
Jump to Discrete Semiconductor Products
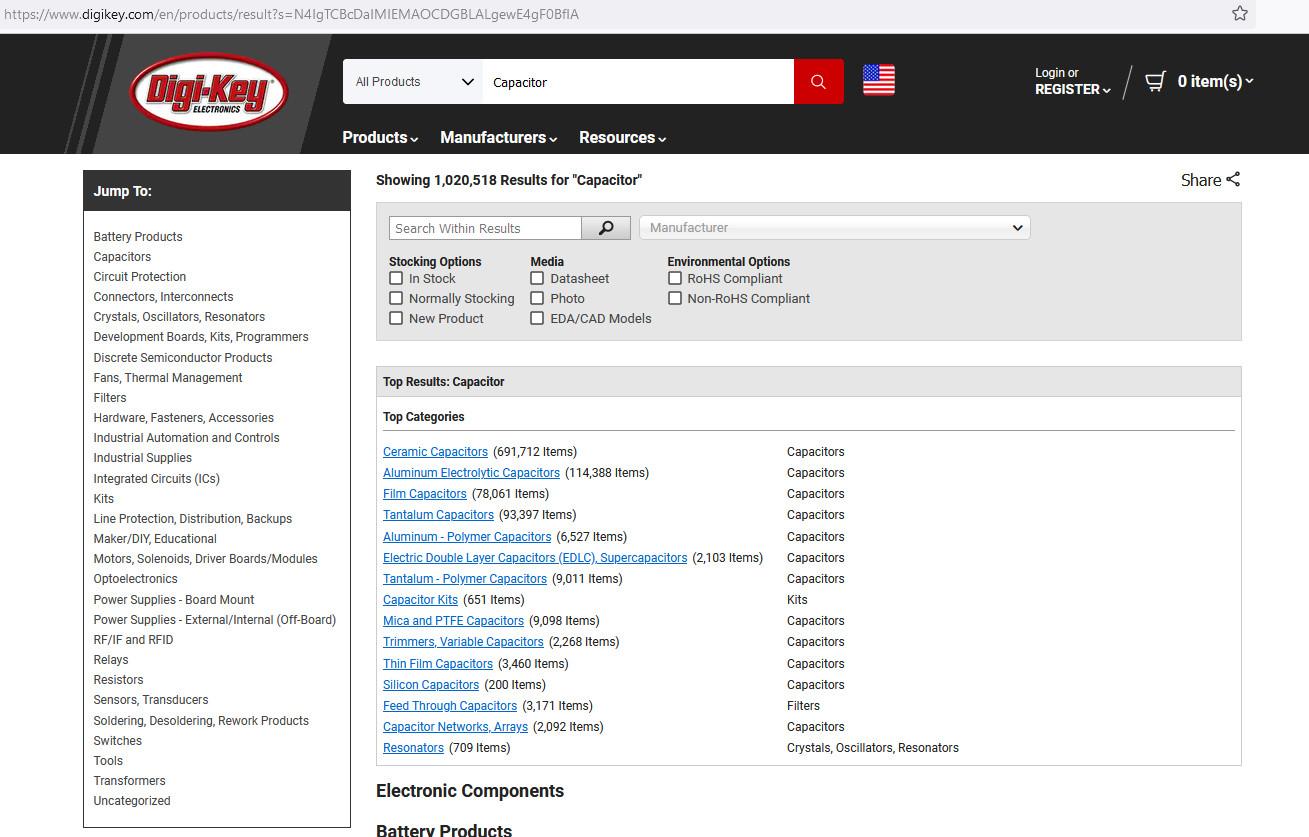(x=183, y=358)
